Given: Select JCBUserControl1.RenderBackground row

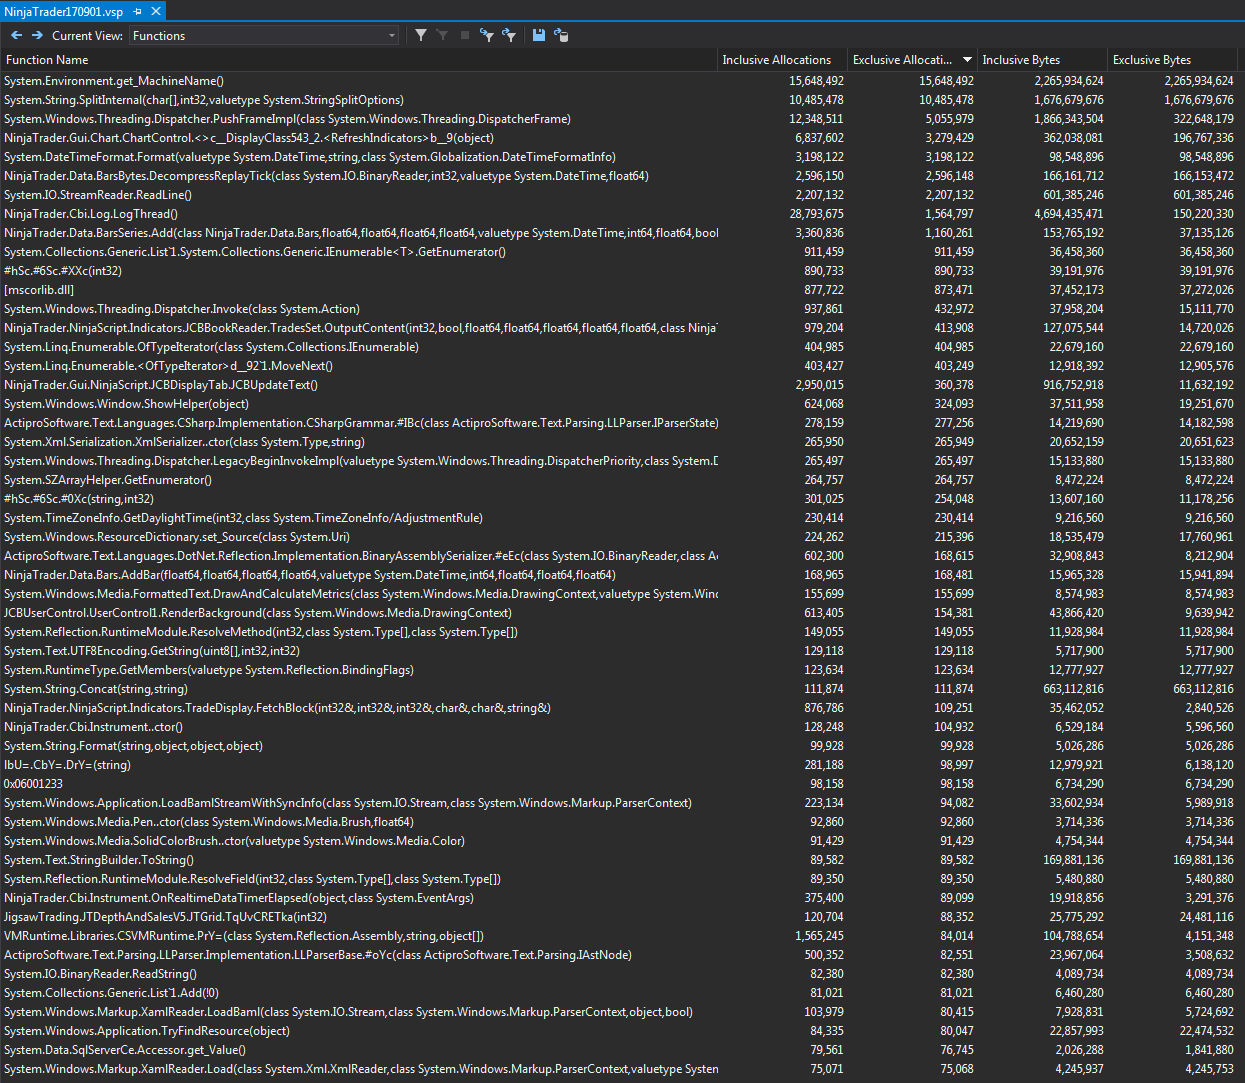Looking at the screenshot, I should pos(620,613).
